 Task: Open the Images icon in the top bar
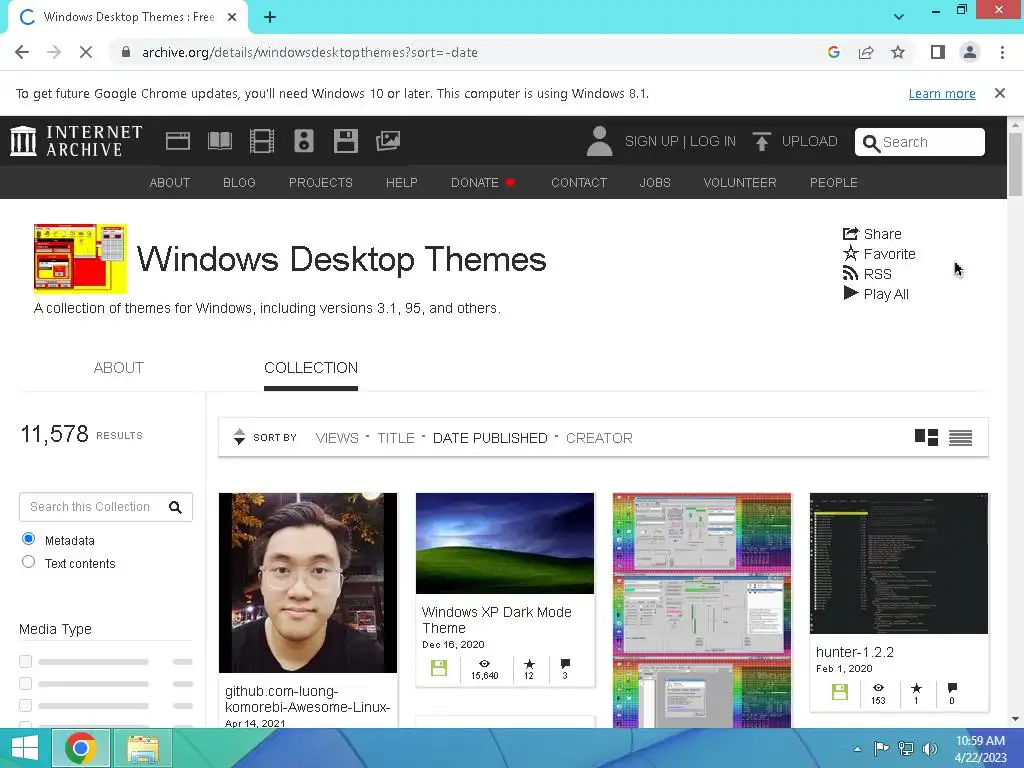click(388, 141)
